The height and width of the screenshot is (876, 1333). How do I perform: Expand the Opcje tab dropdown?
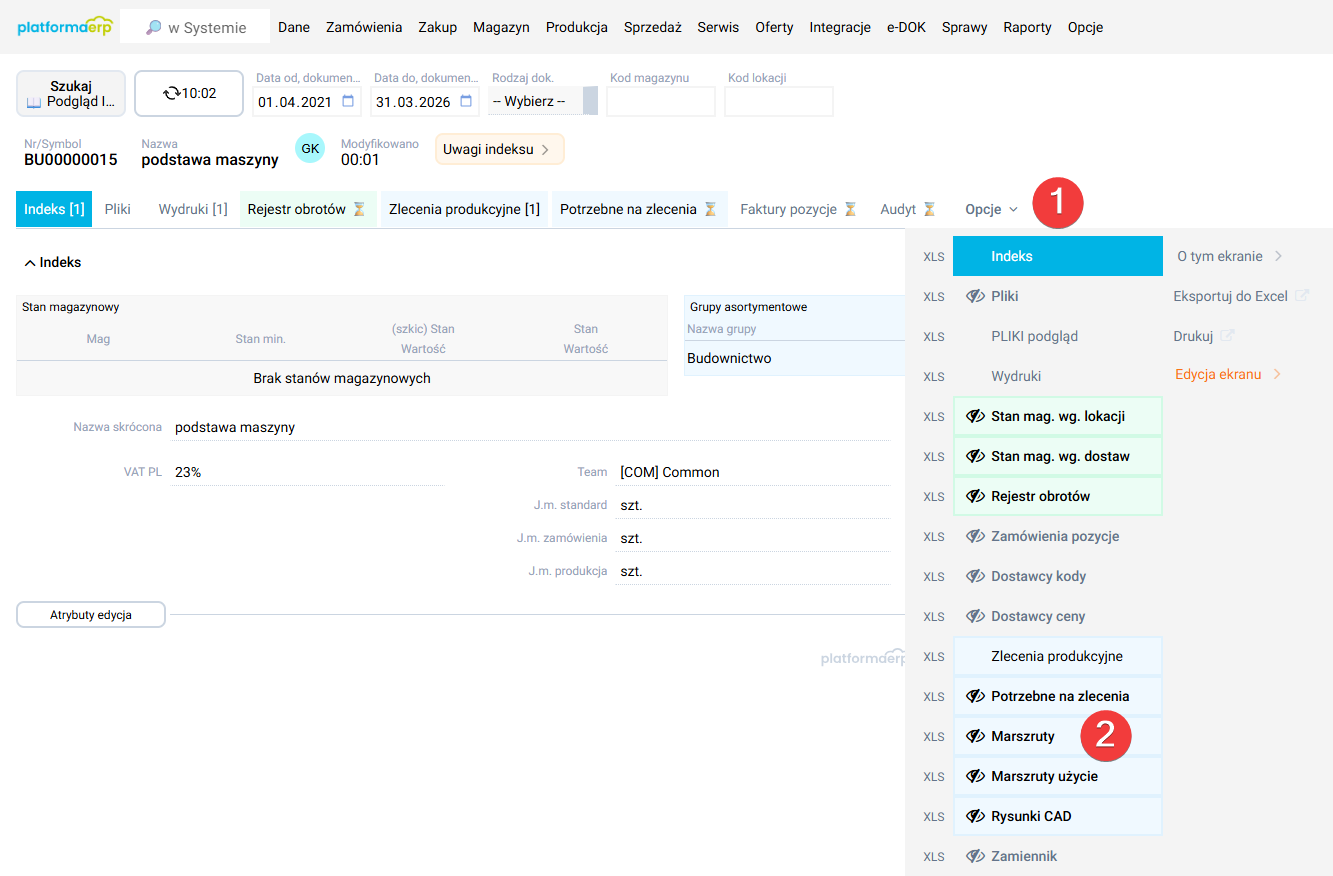(991, 209)
